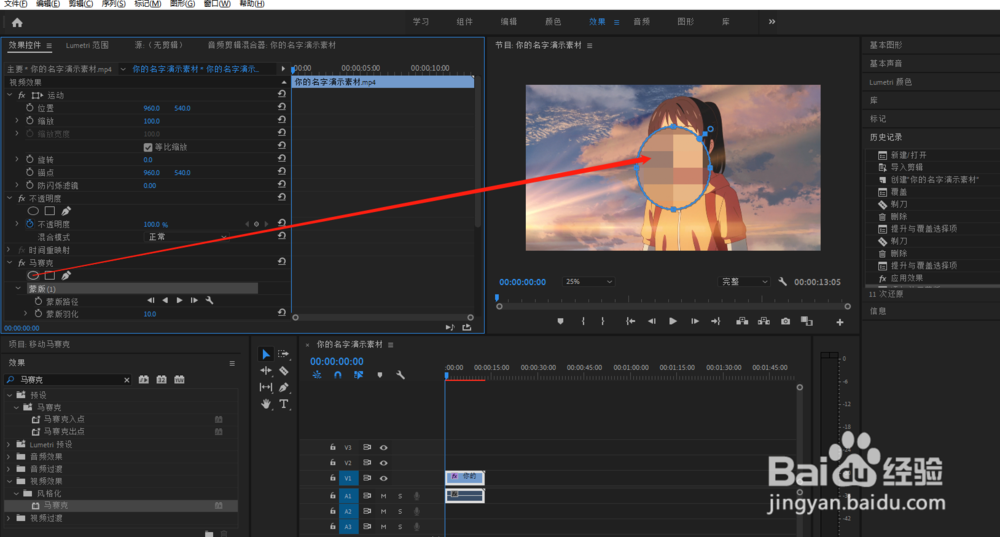Select the ellipse mask tool under 马赛克
Screen dimensions: 1000x537
point(33,276)
